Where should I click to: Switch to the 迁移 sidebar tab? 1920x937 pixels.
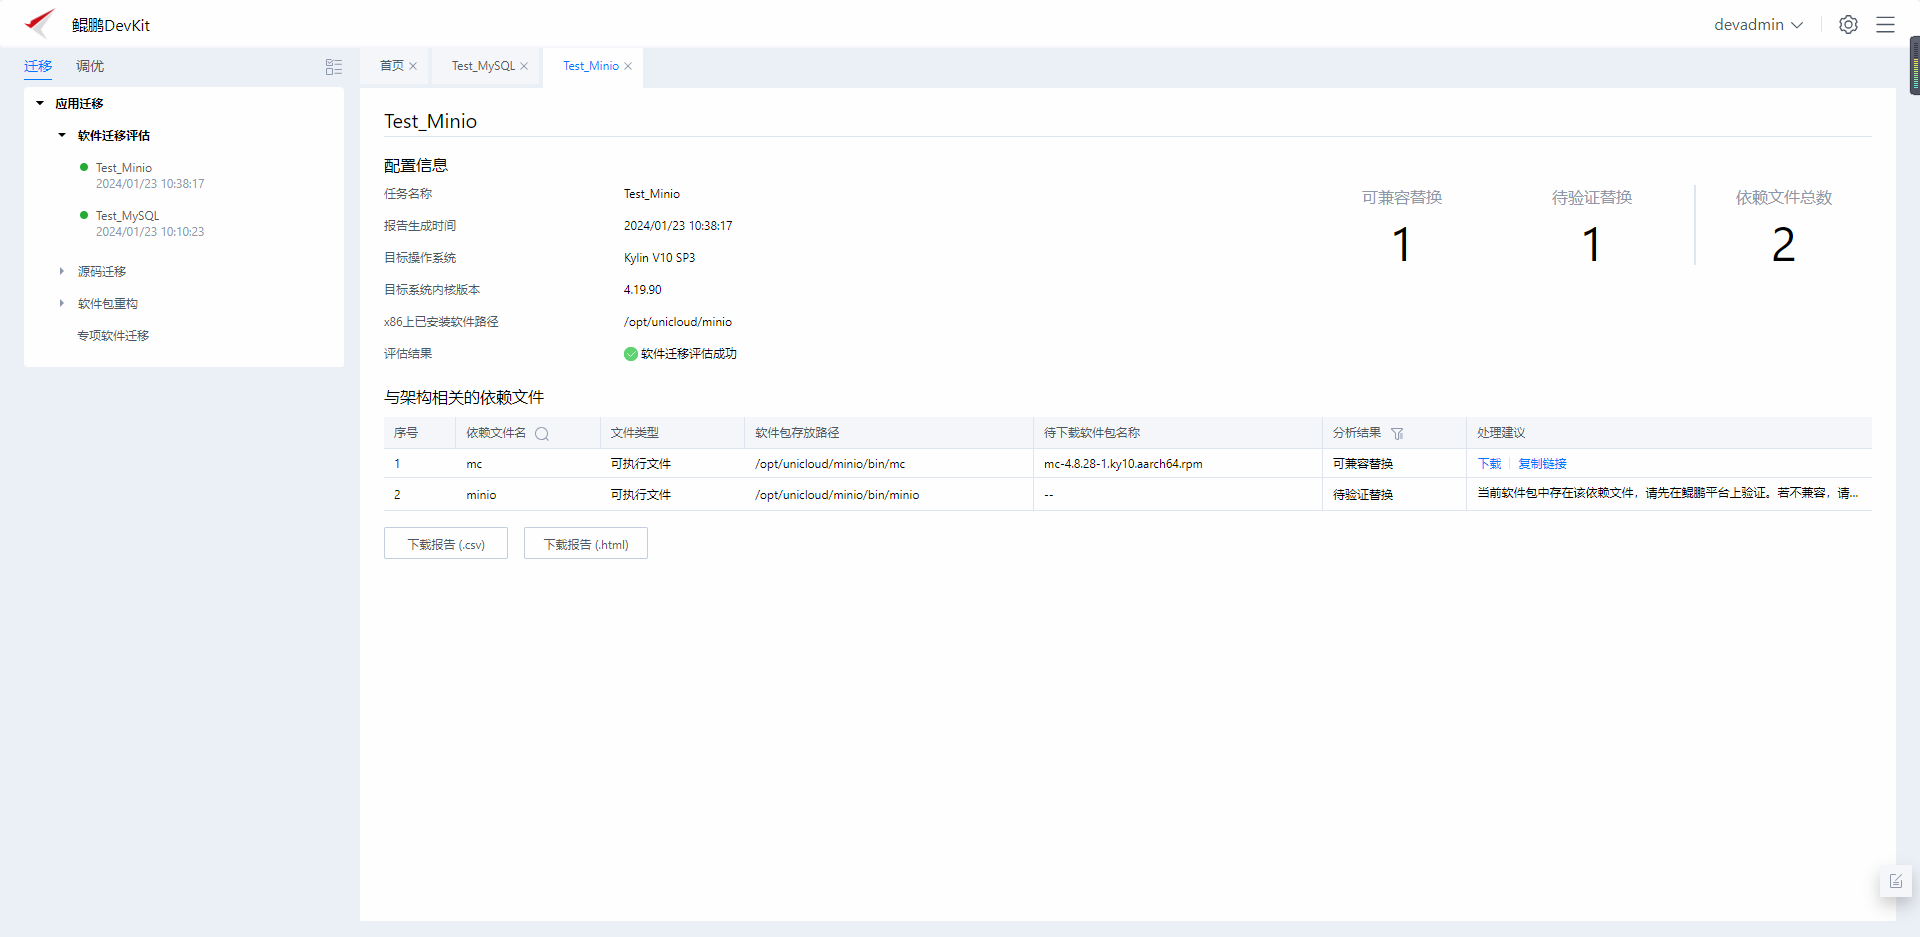[x=38, y=66]
